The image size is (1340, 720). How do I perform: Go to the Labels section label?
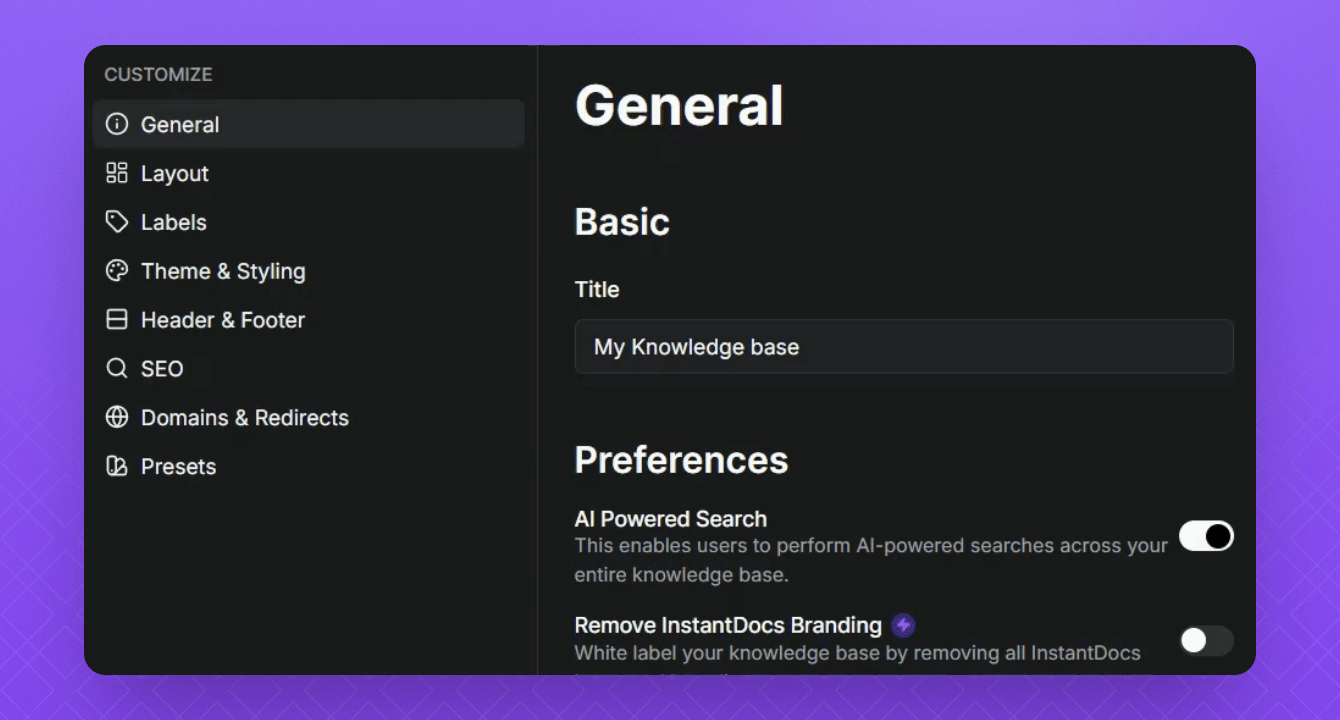(174, 223)
